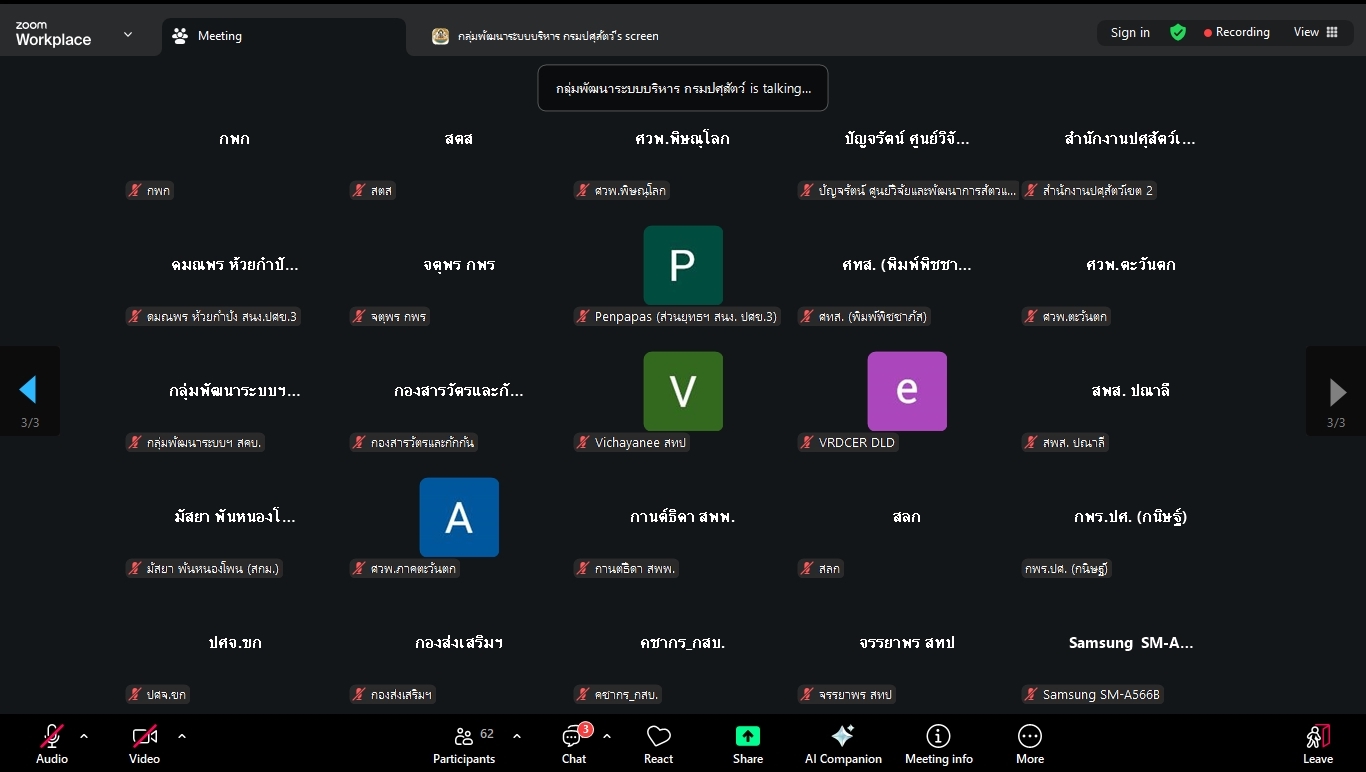This screenshot has width=1366, height=772.
Task: Go to previous gallery page with left arrow
Action: [28, 391]
